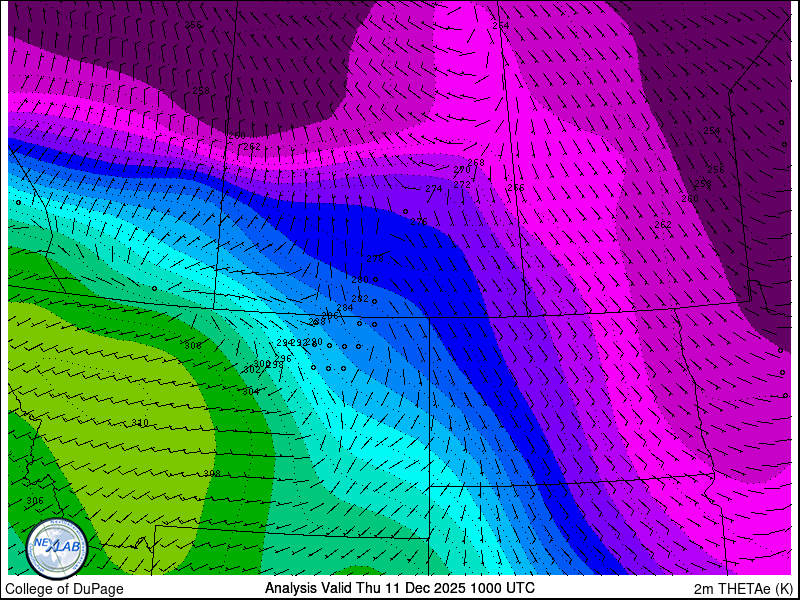Click the 282 contour label
The height and width of the screenshot is (600, 800).
click(360, 298)
